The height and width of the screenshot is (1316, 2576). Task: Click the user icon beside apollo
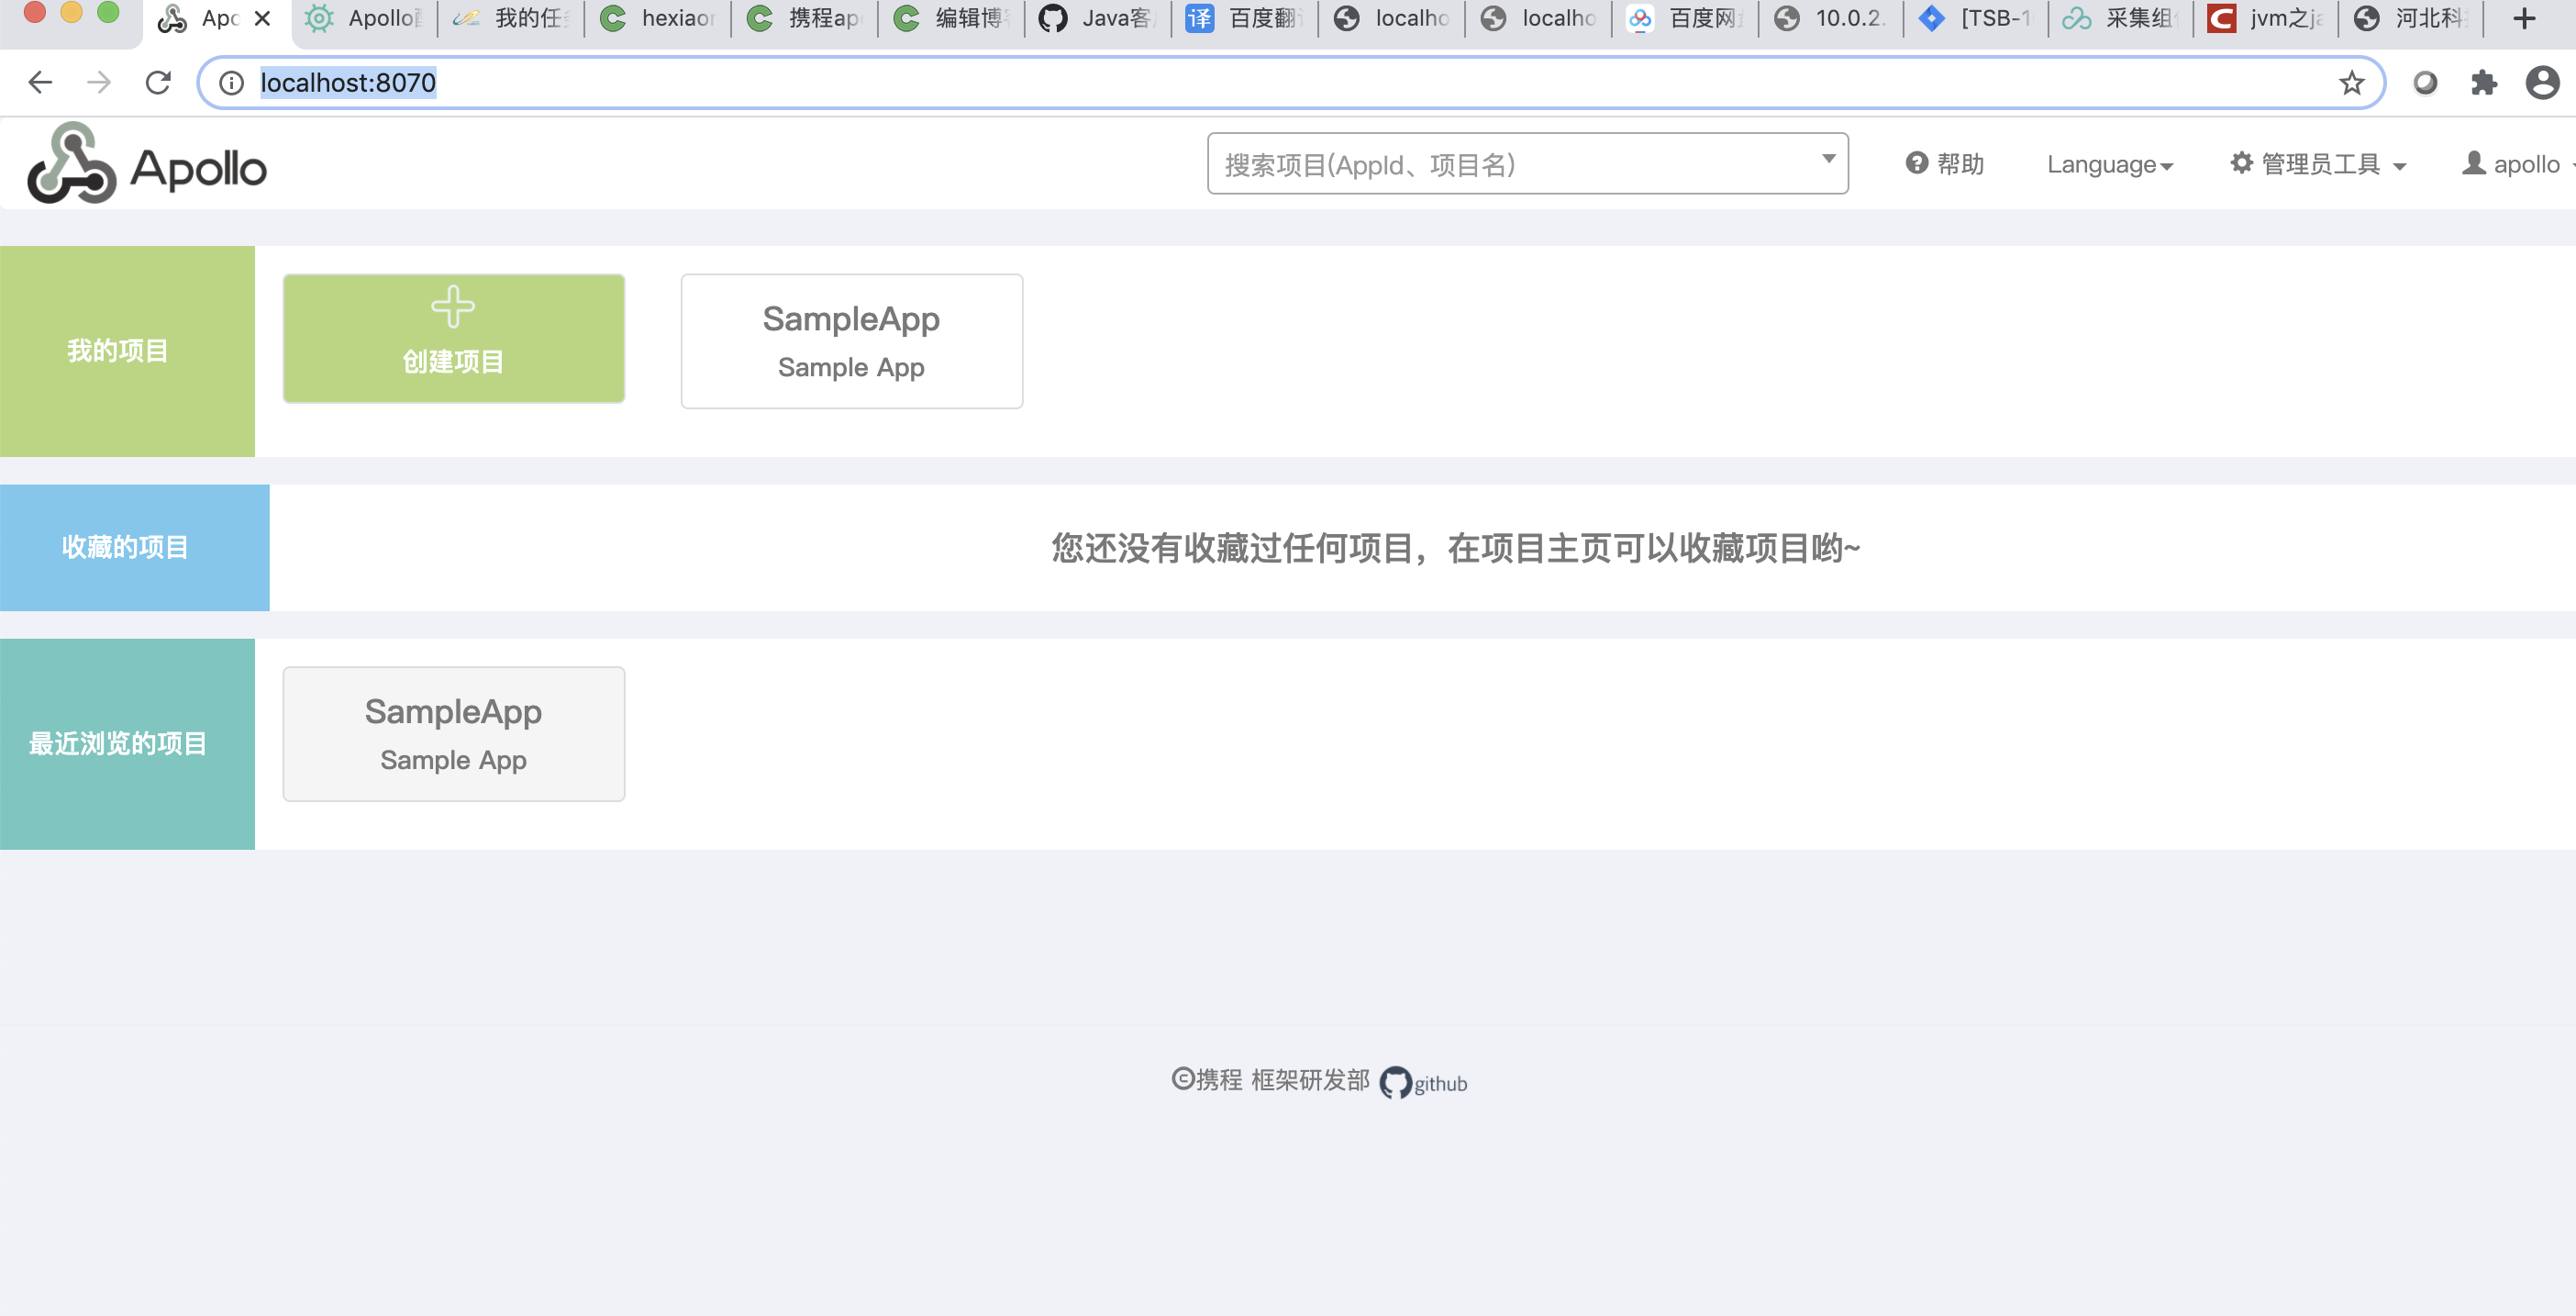pyautogui.click(x=2473, y=163)
